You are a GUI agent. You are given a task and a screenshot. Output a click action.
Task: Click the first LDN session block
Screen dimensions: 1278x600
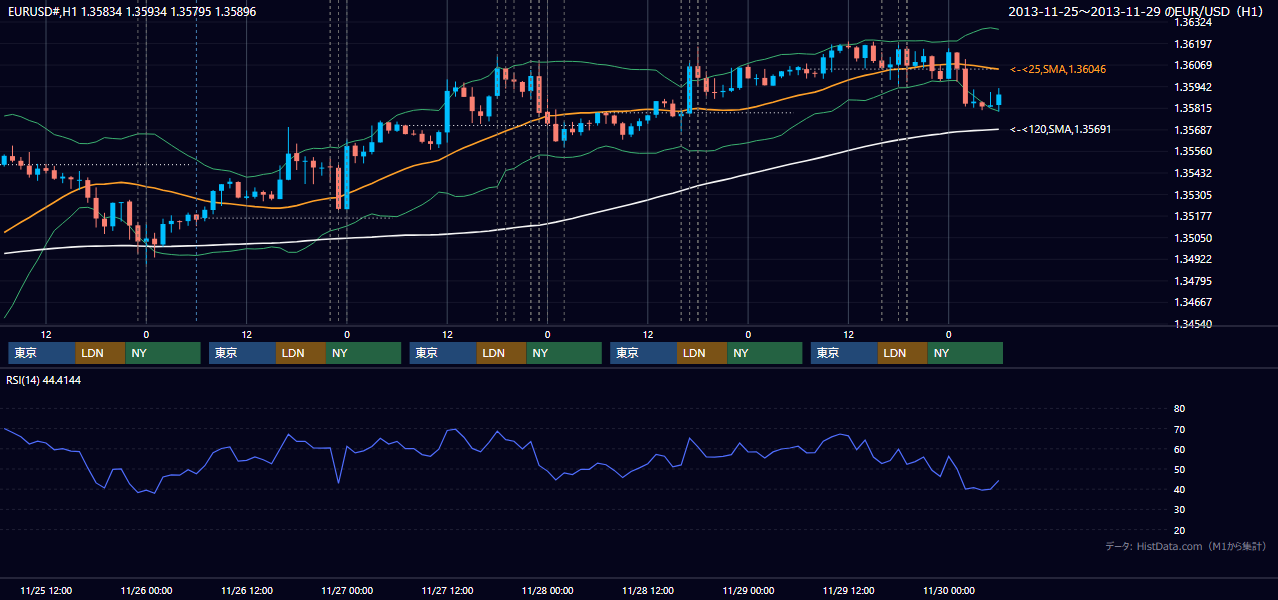coord(101,353)
